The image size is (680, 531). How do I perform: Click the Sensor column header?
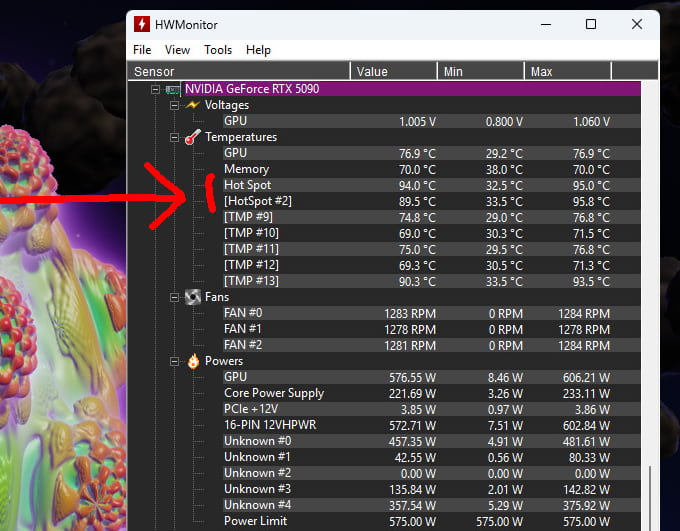coord(239,71)
